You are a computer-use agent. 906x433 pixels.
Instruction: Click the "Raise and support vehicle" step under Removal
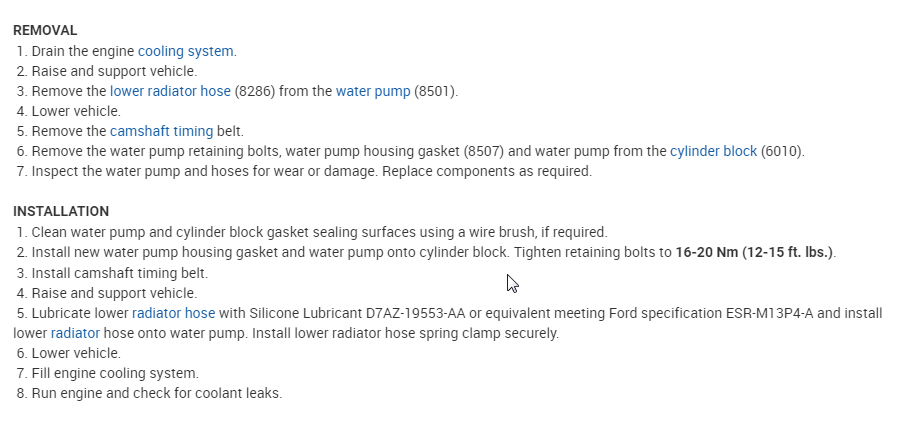point(114,71)
